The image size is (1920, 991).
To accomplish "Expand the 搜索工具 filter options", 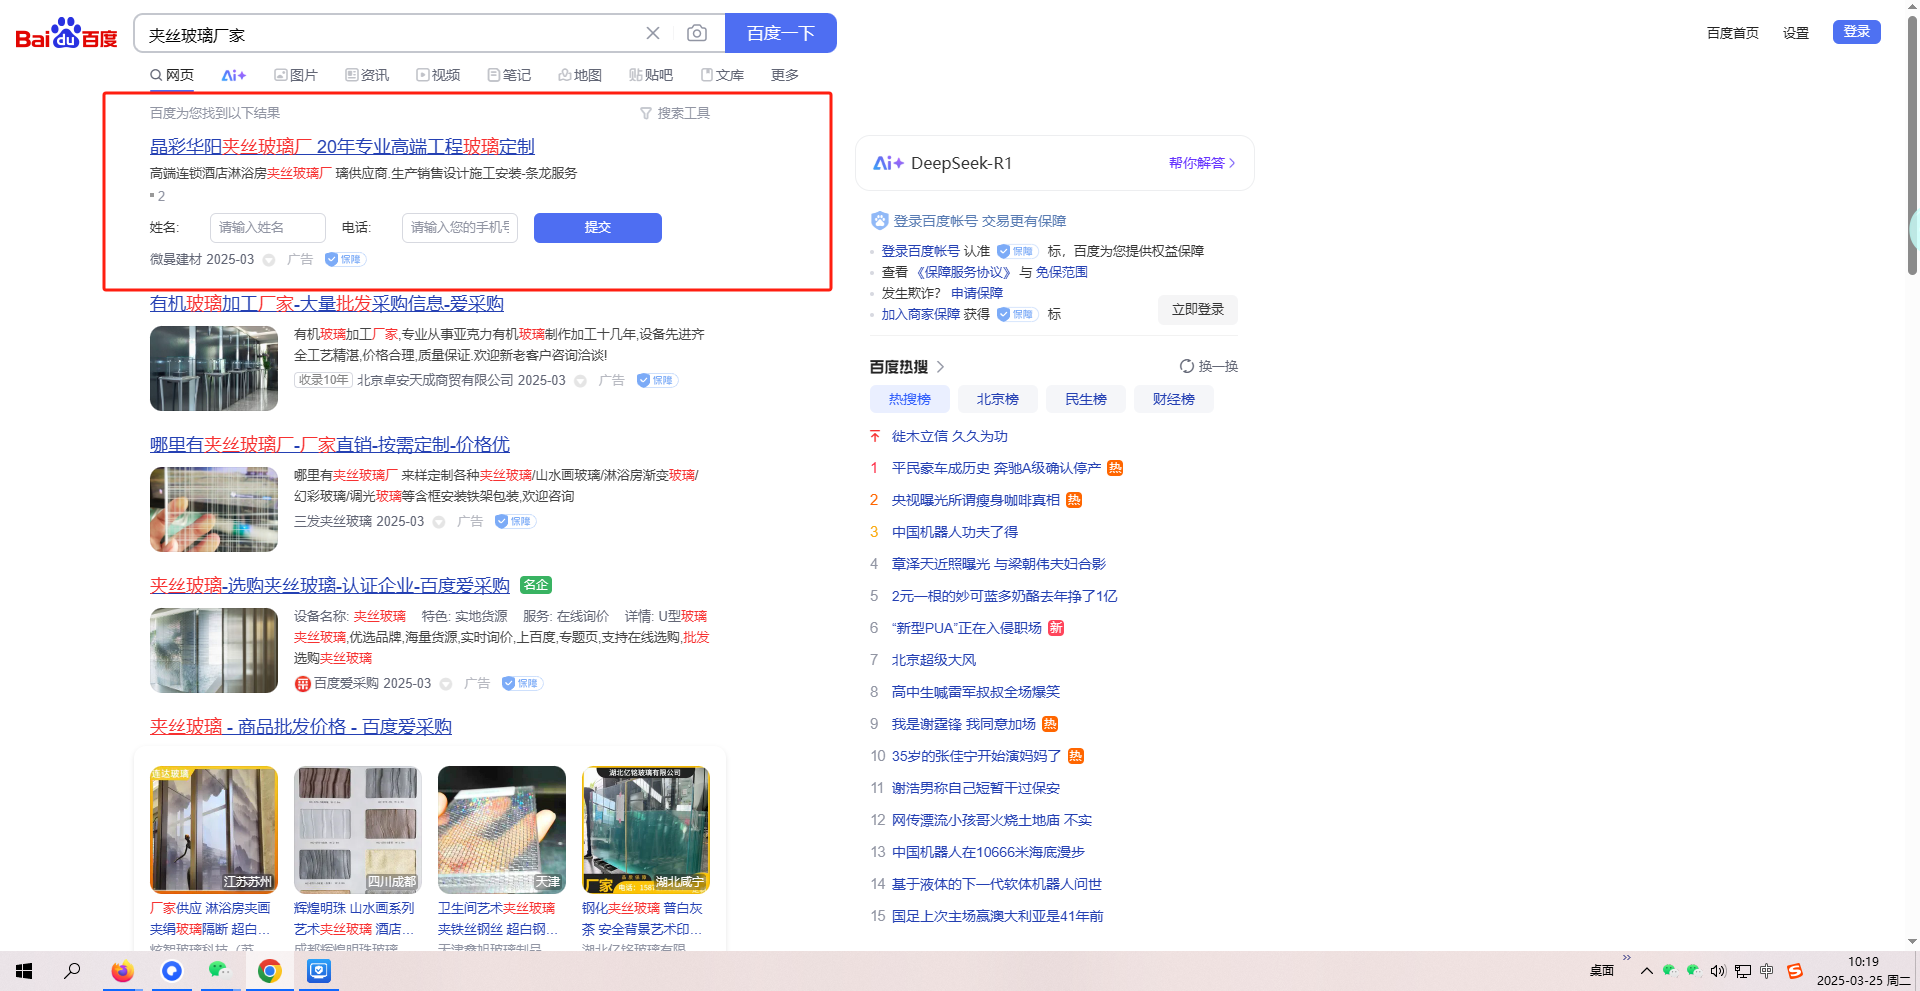I will (675, 113).
